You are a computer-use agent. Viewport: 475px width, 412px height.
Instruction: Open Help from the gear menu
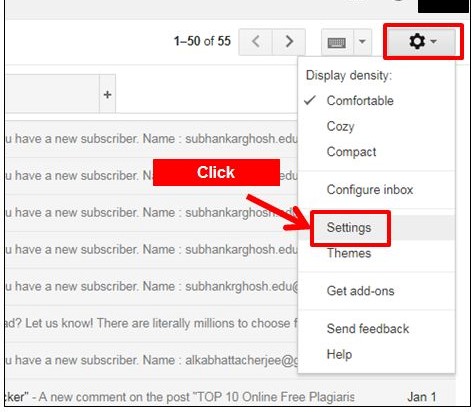pos(339,354)
